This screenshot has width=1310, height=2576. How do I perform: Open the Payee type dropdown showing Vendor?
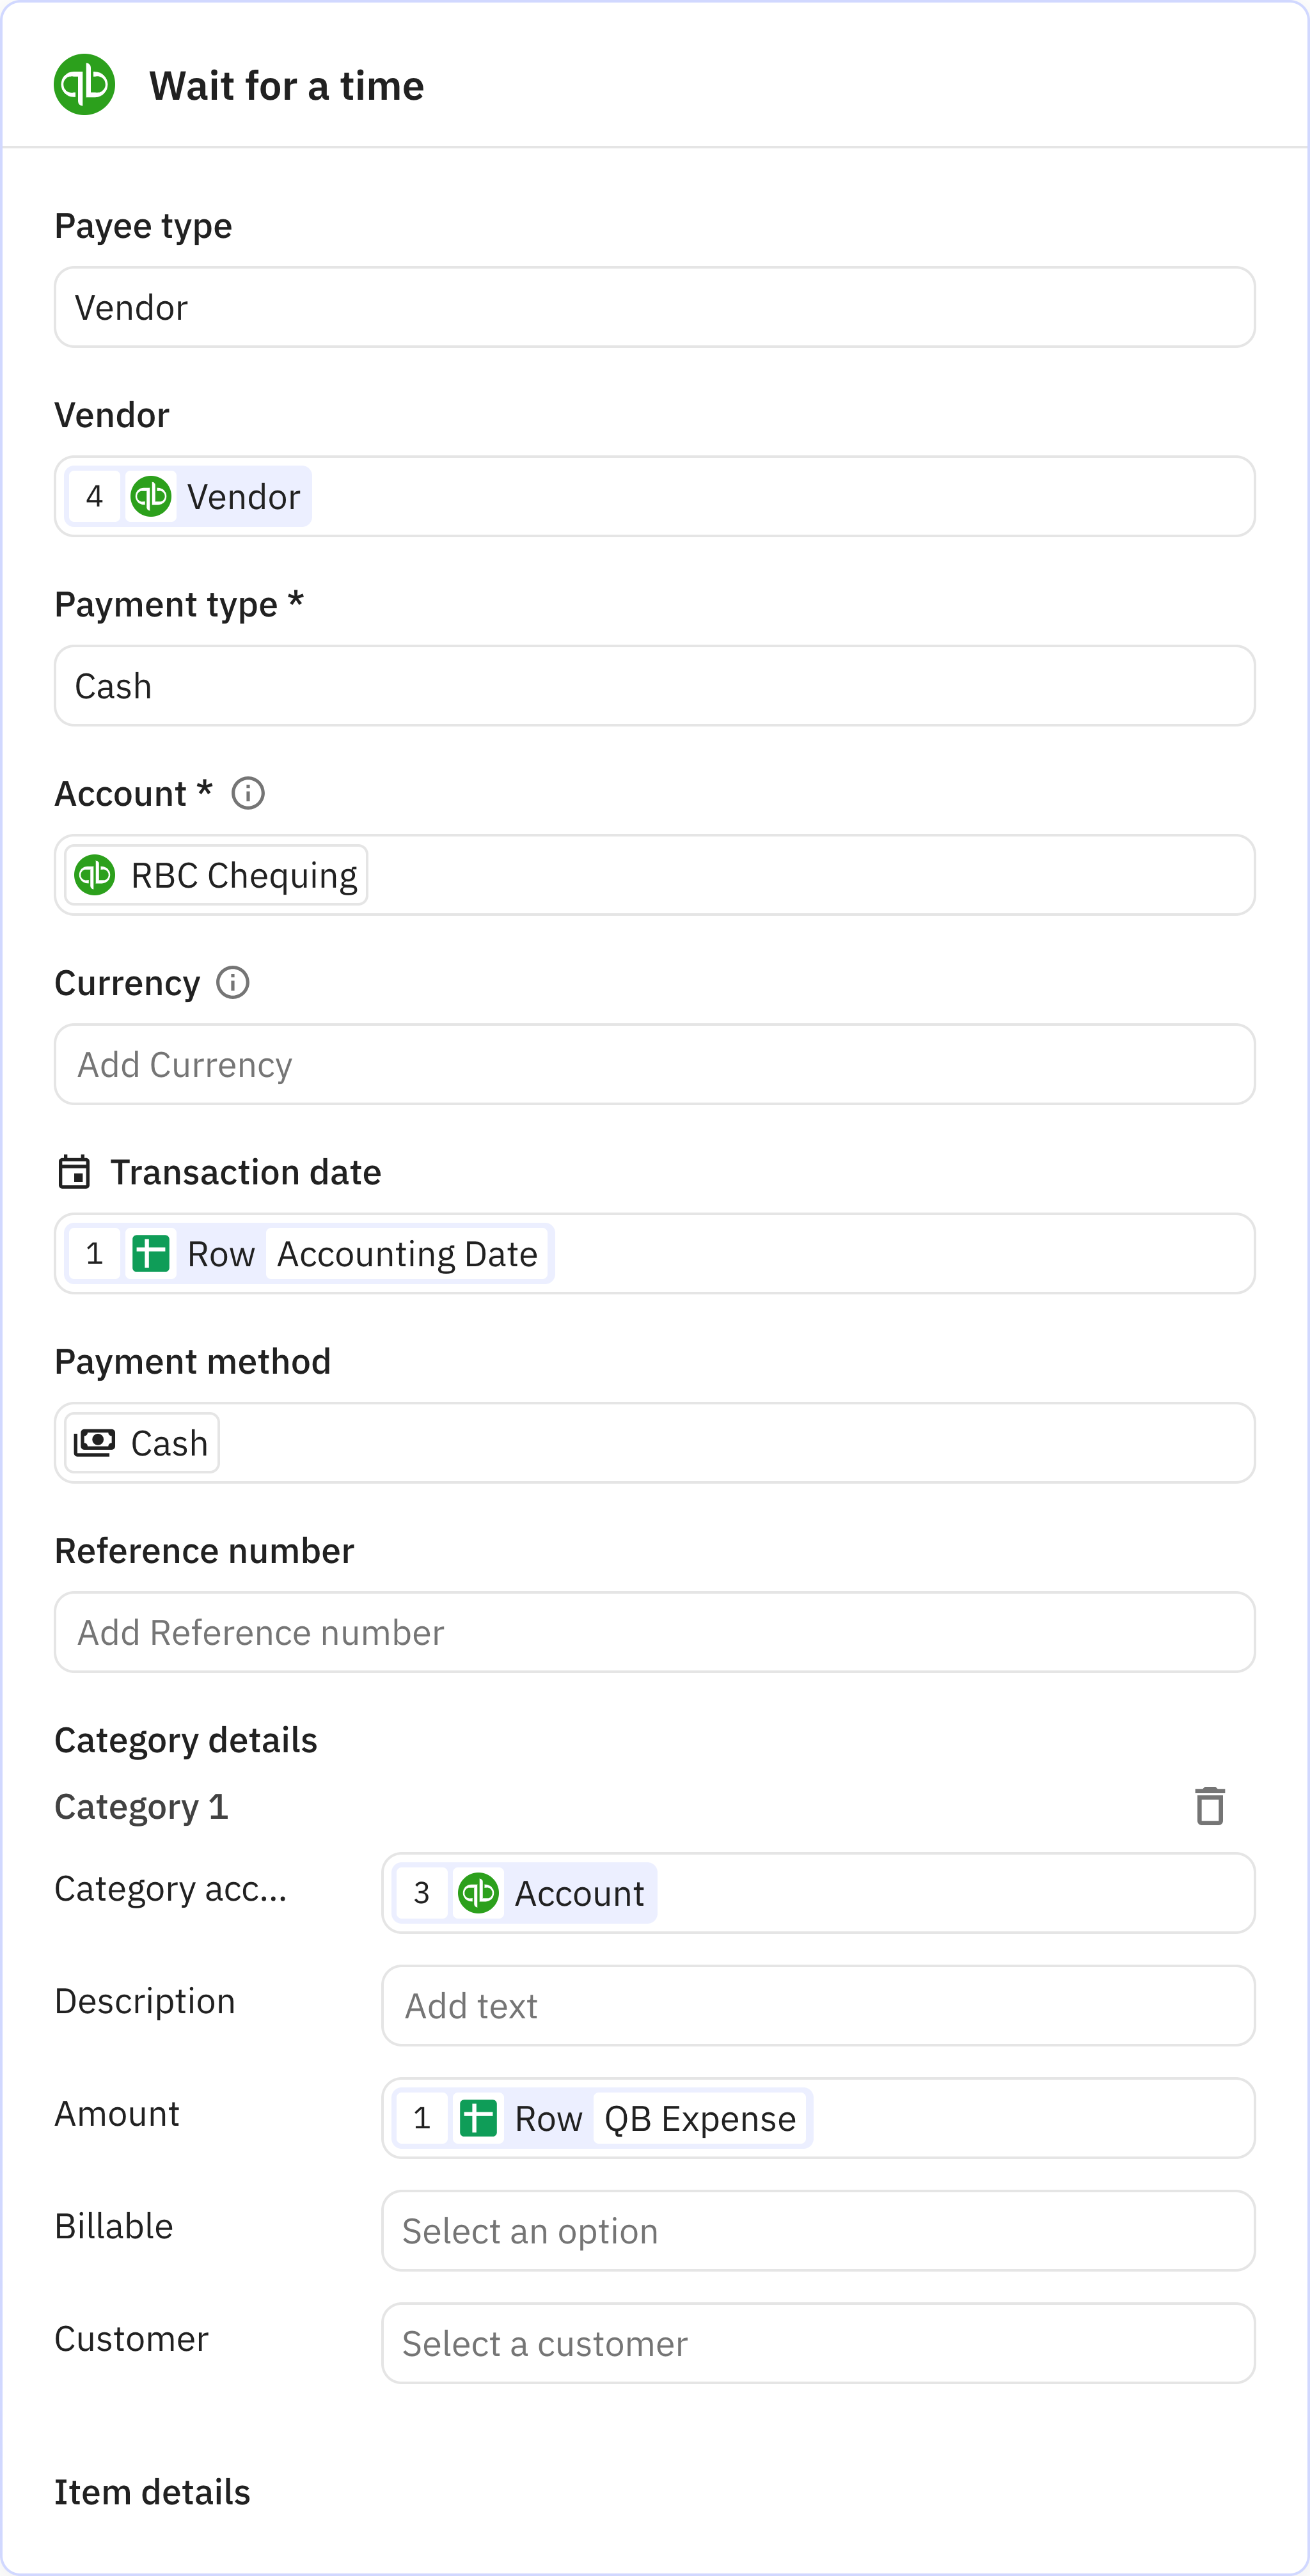point(654,307)
